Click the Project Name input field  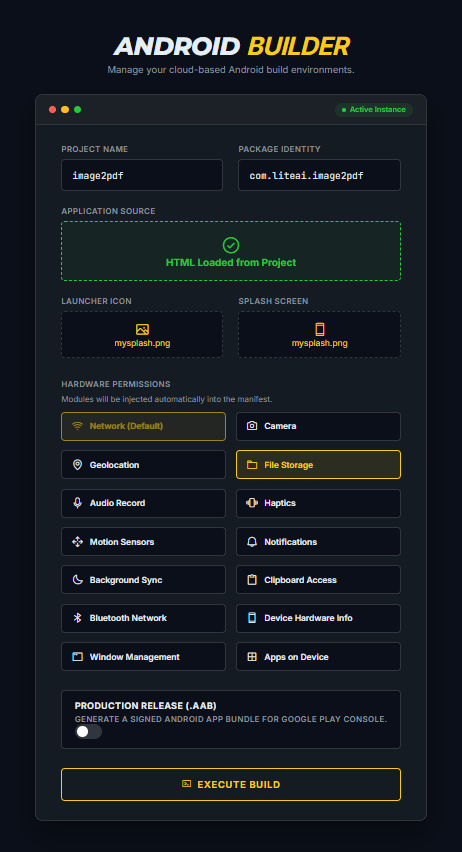click(x=142, y=175)
